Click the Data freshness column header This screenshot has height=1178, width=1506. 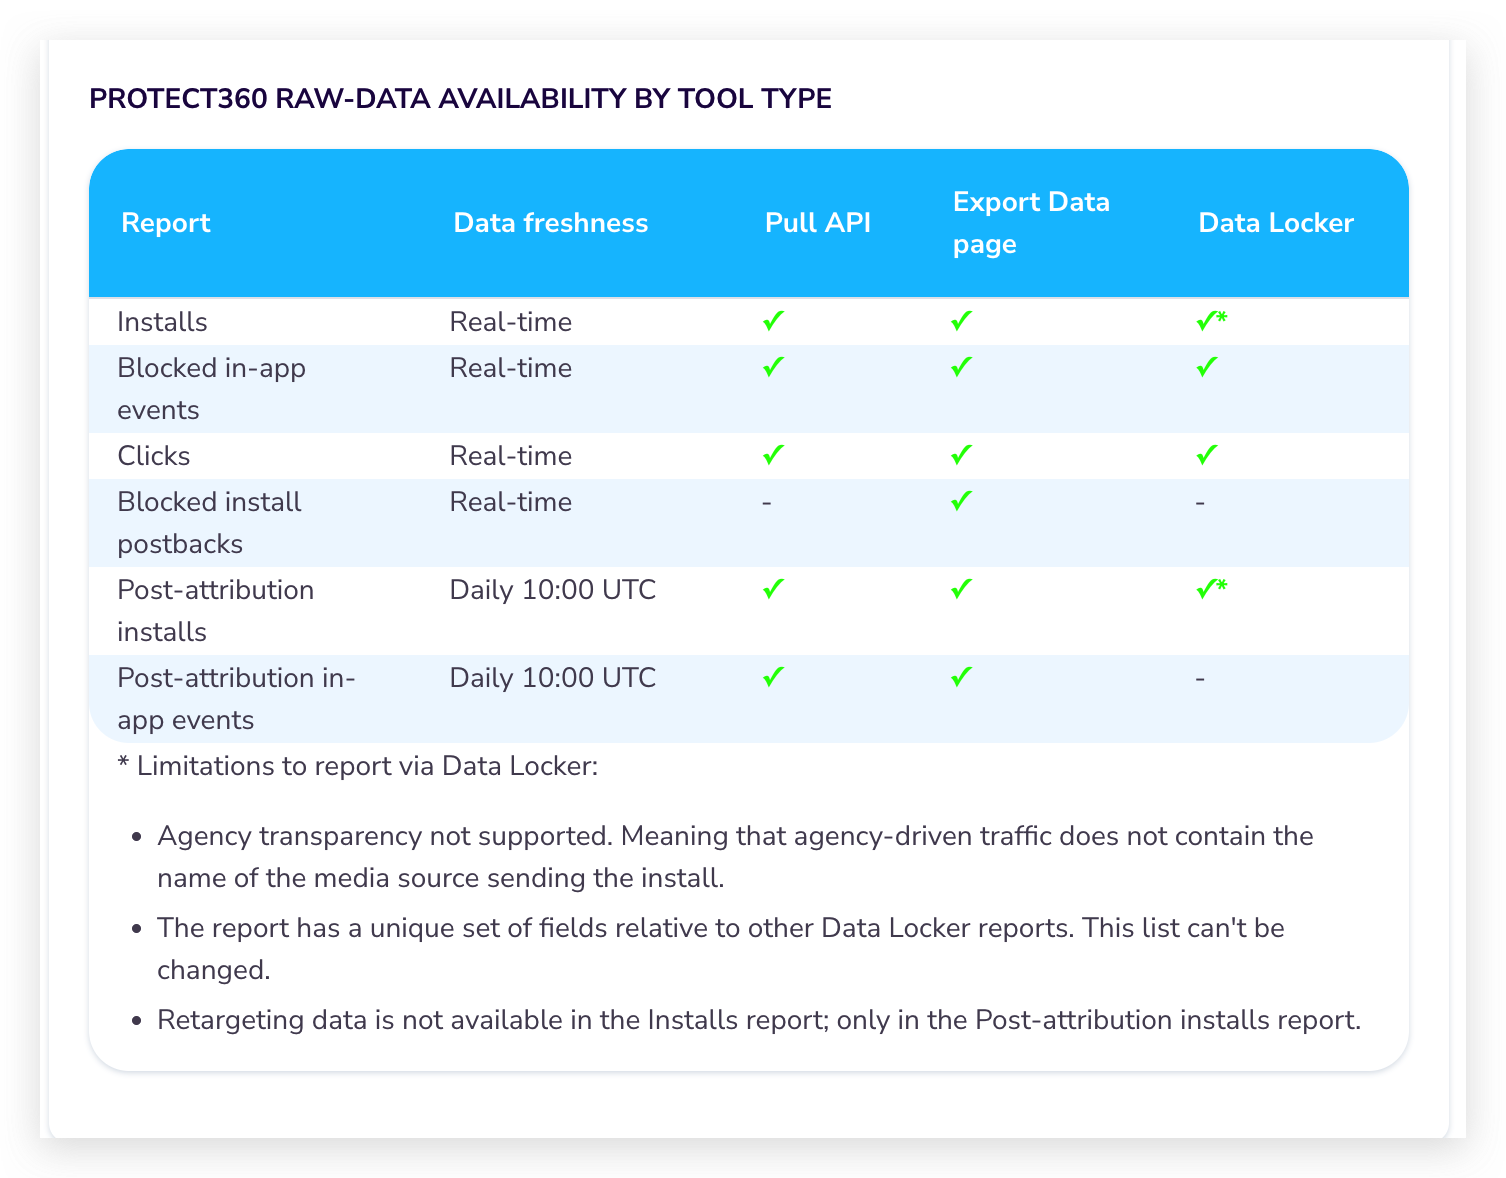click(x=550, y=223)
